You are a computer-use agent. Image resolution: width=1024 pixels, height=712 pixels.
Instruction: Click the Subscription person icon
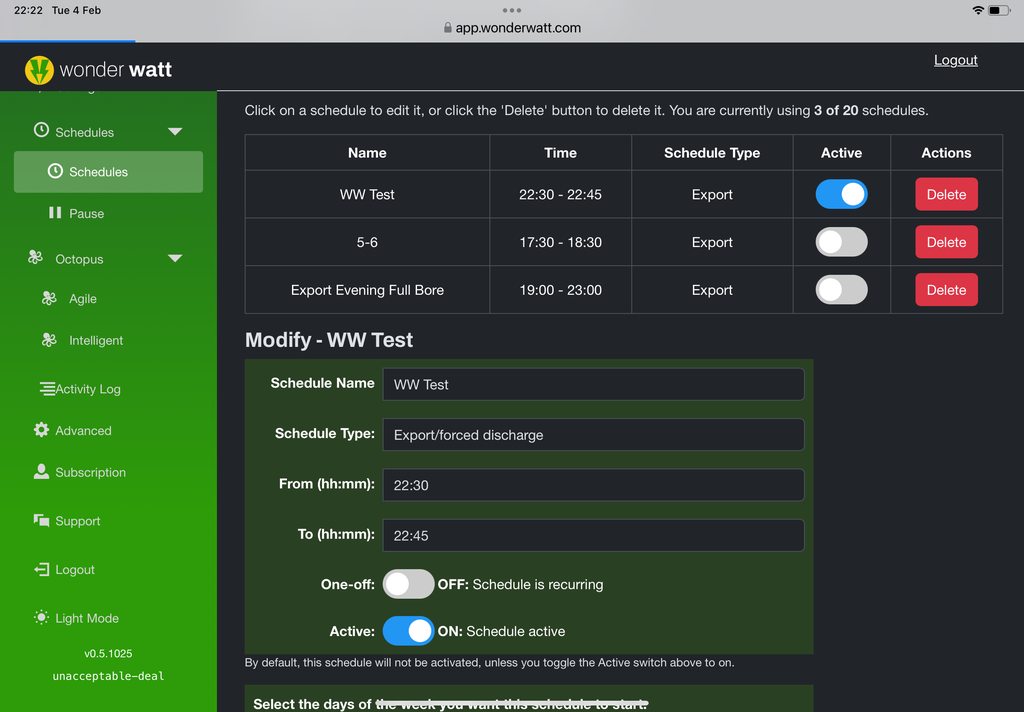coord(41,472)
